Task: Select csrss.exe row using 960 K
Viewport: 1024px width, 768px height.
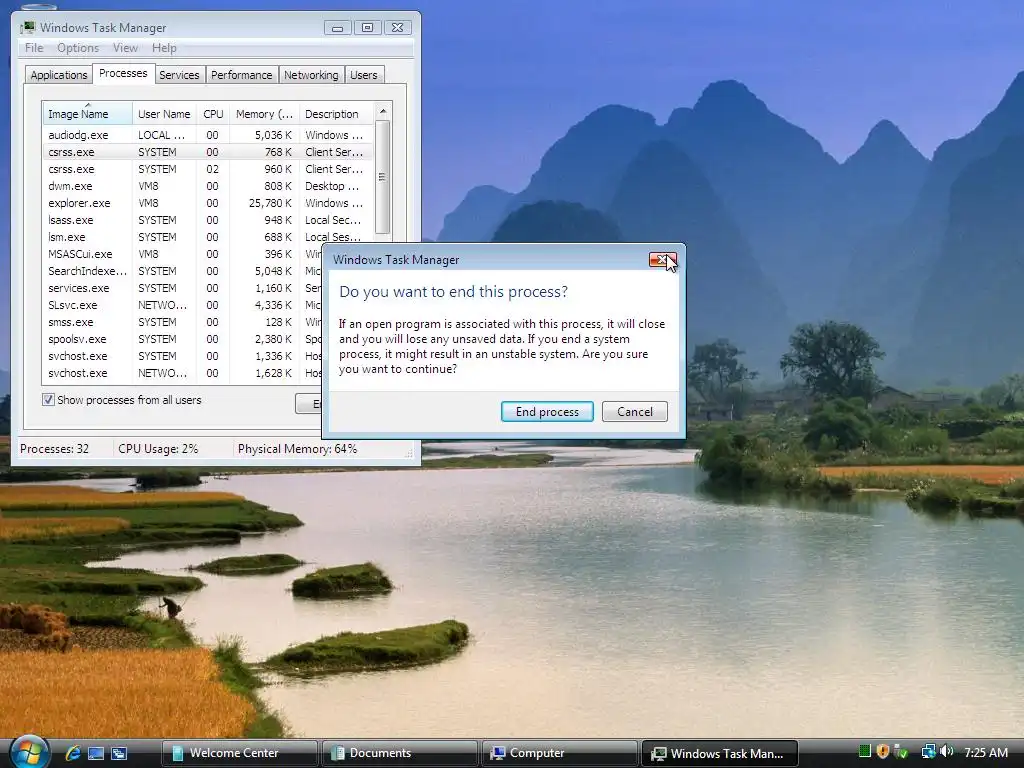Action: [x=208, y=169]
